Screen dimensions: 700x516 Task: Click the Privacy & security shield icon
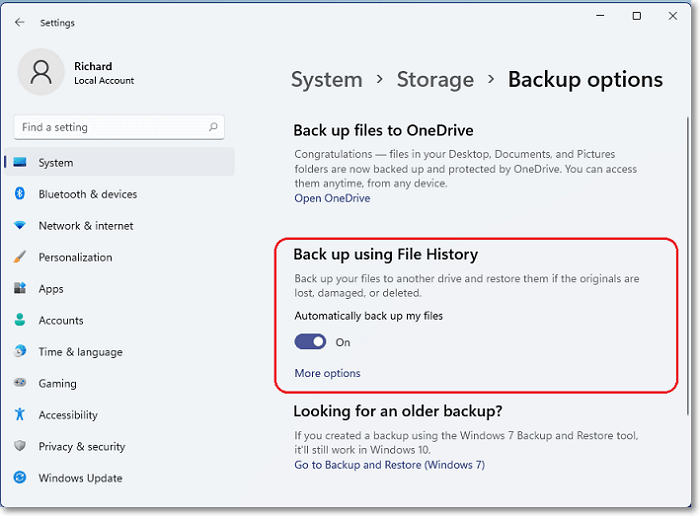[20, 446]
